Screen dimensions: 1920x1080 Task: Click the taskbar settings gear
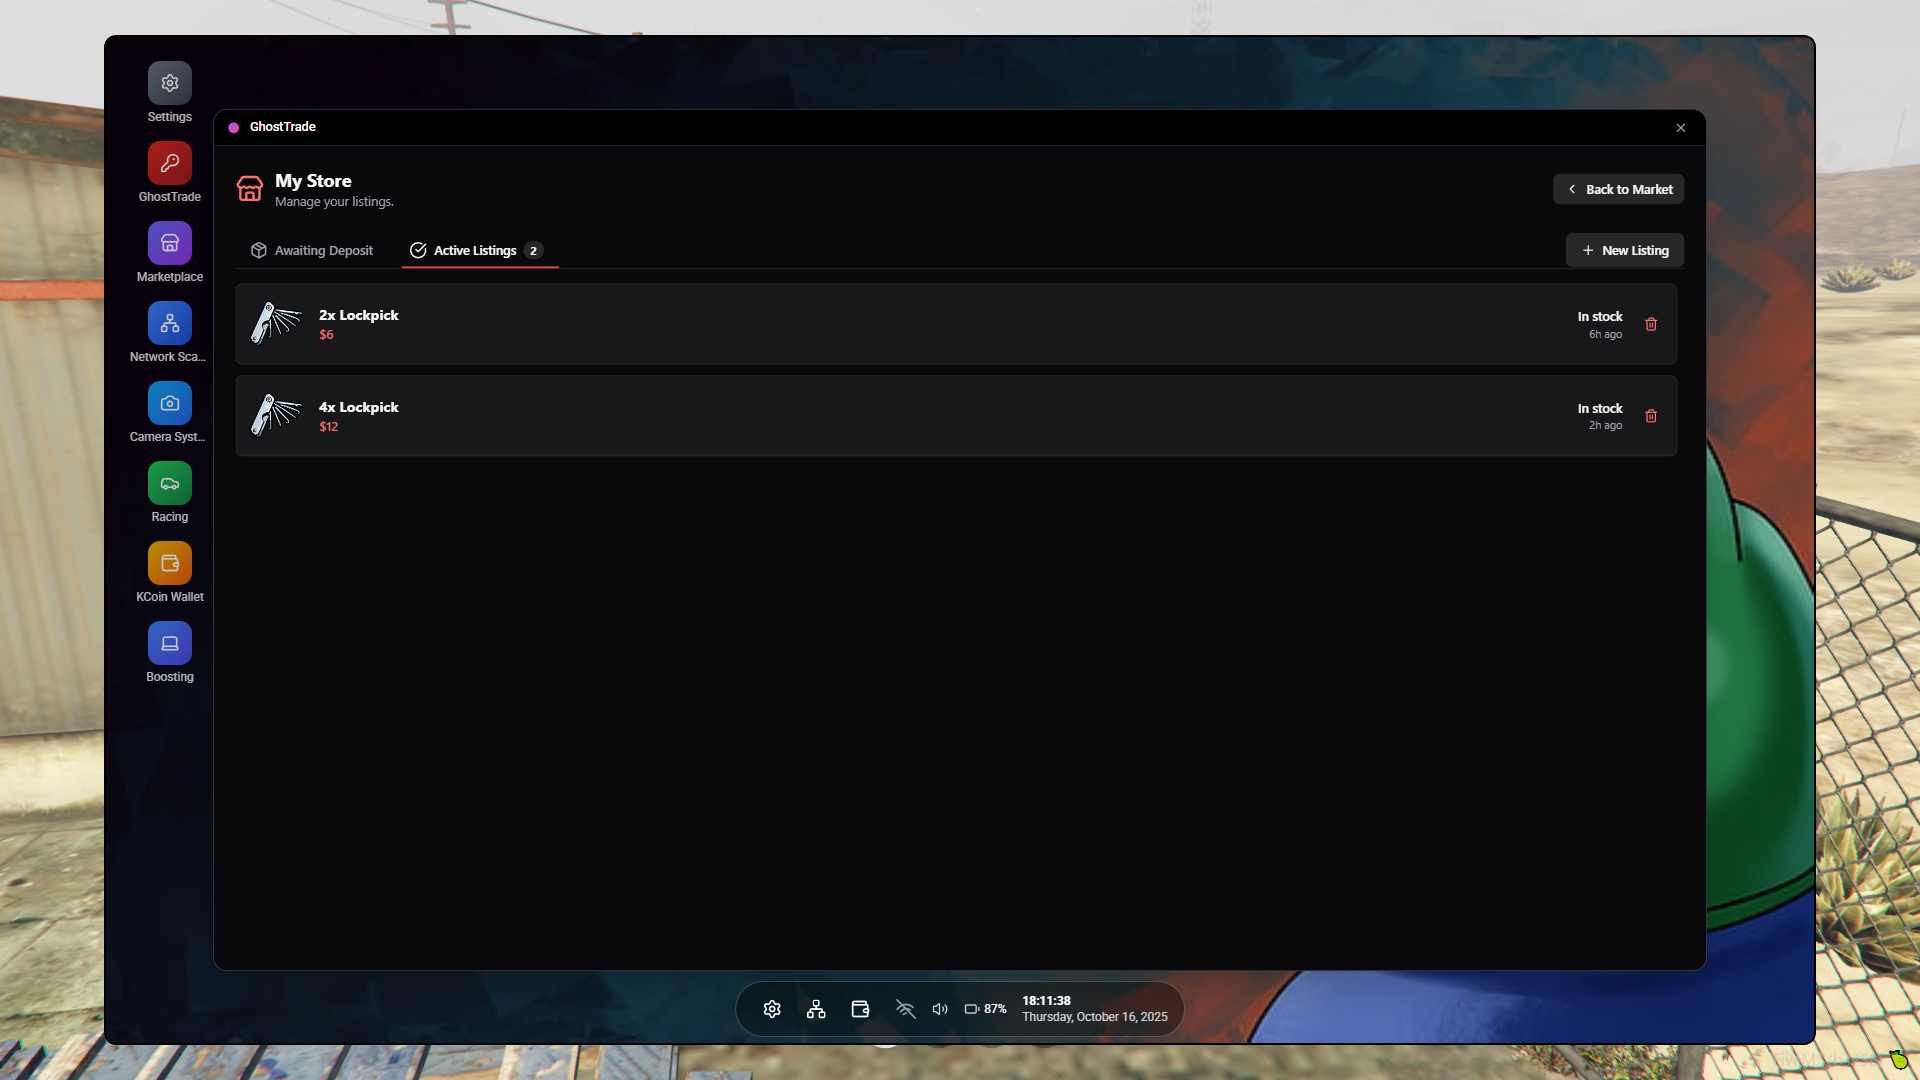pyautogui.click(x=772, y=1009)
